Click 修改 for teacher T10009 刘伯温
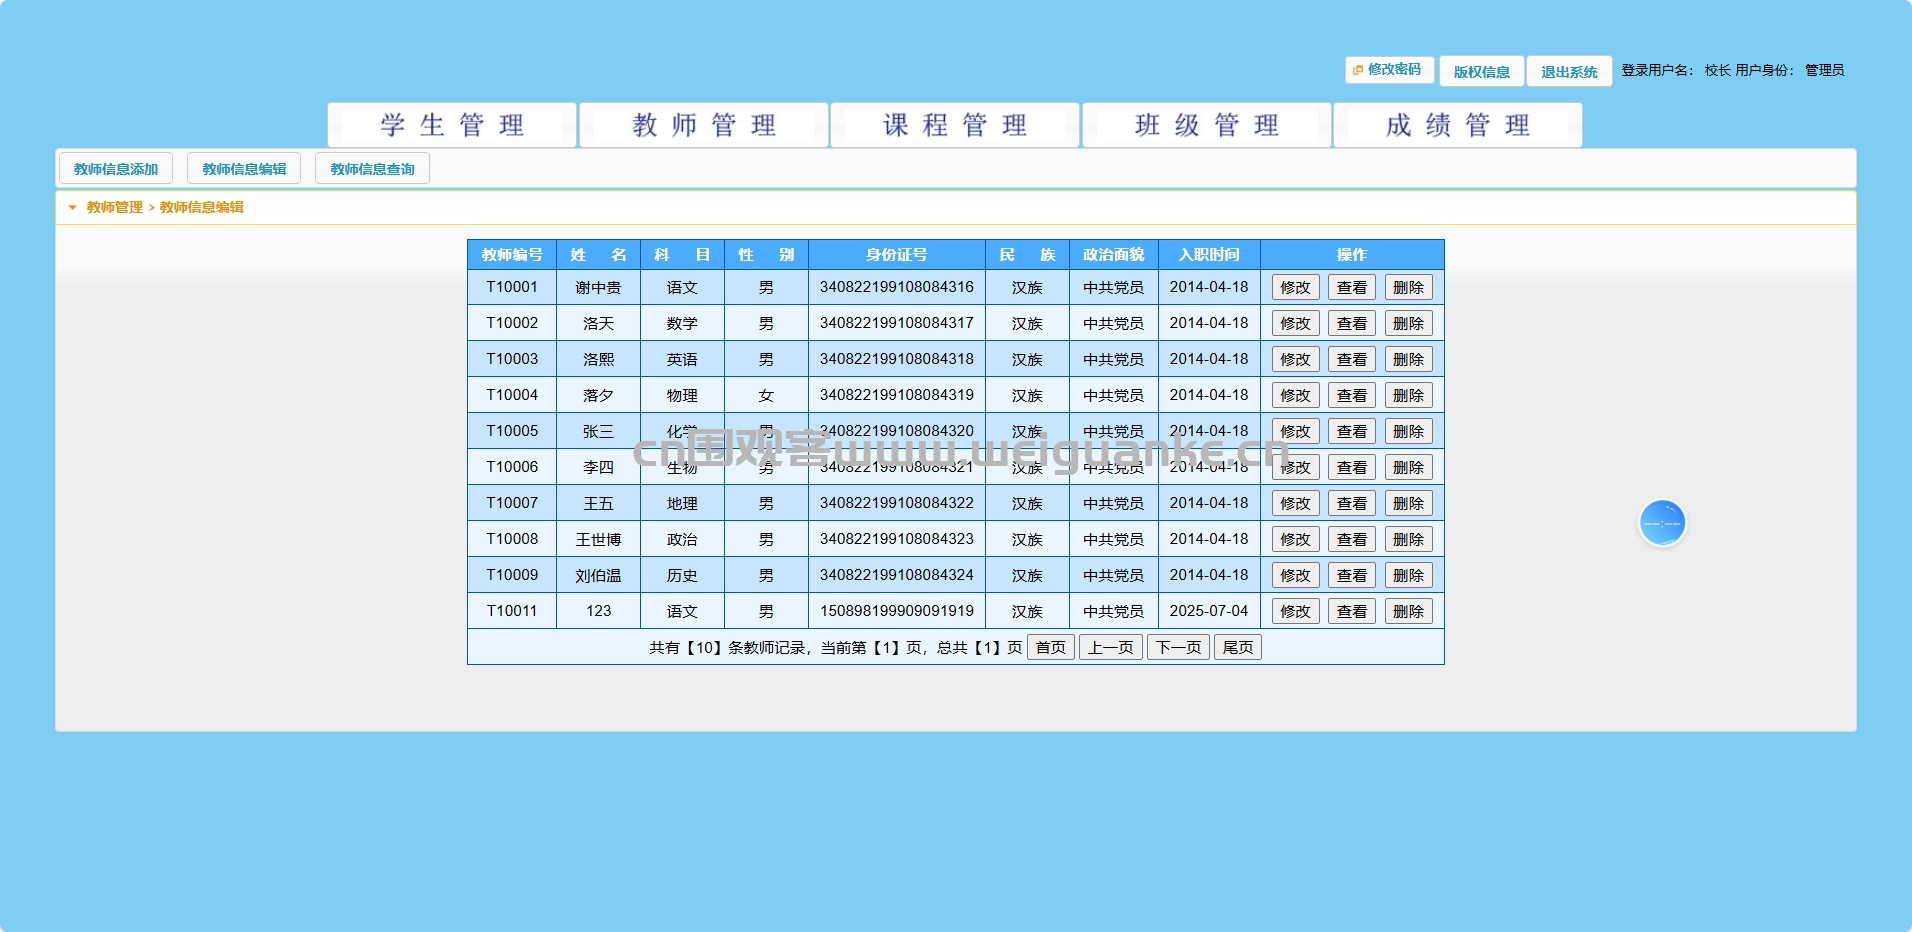Screen dimensions: 1912x932 tap(1295, 575)
